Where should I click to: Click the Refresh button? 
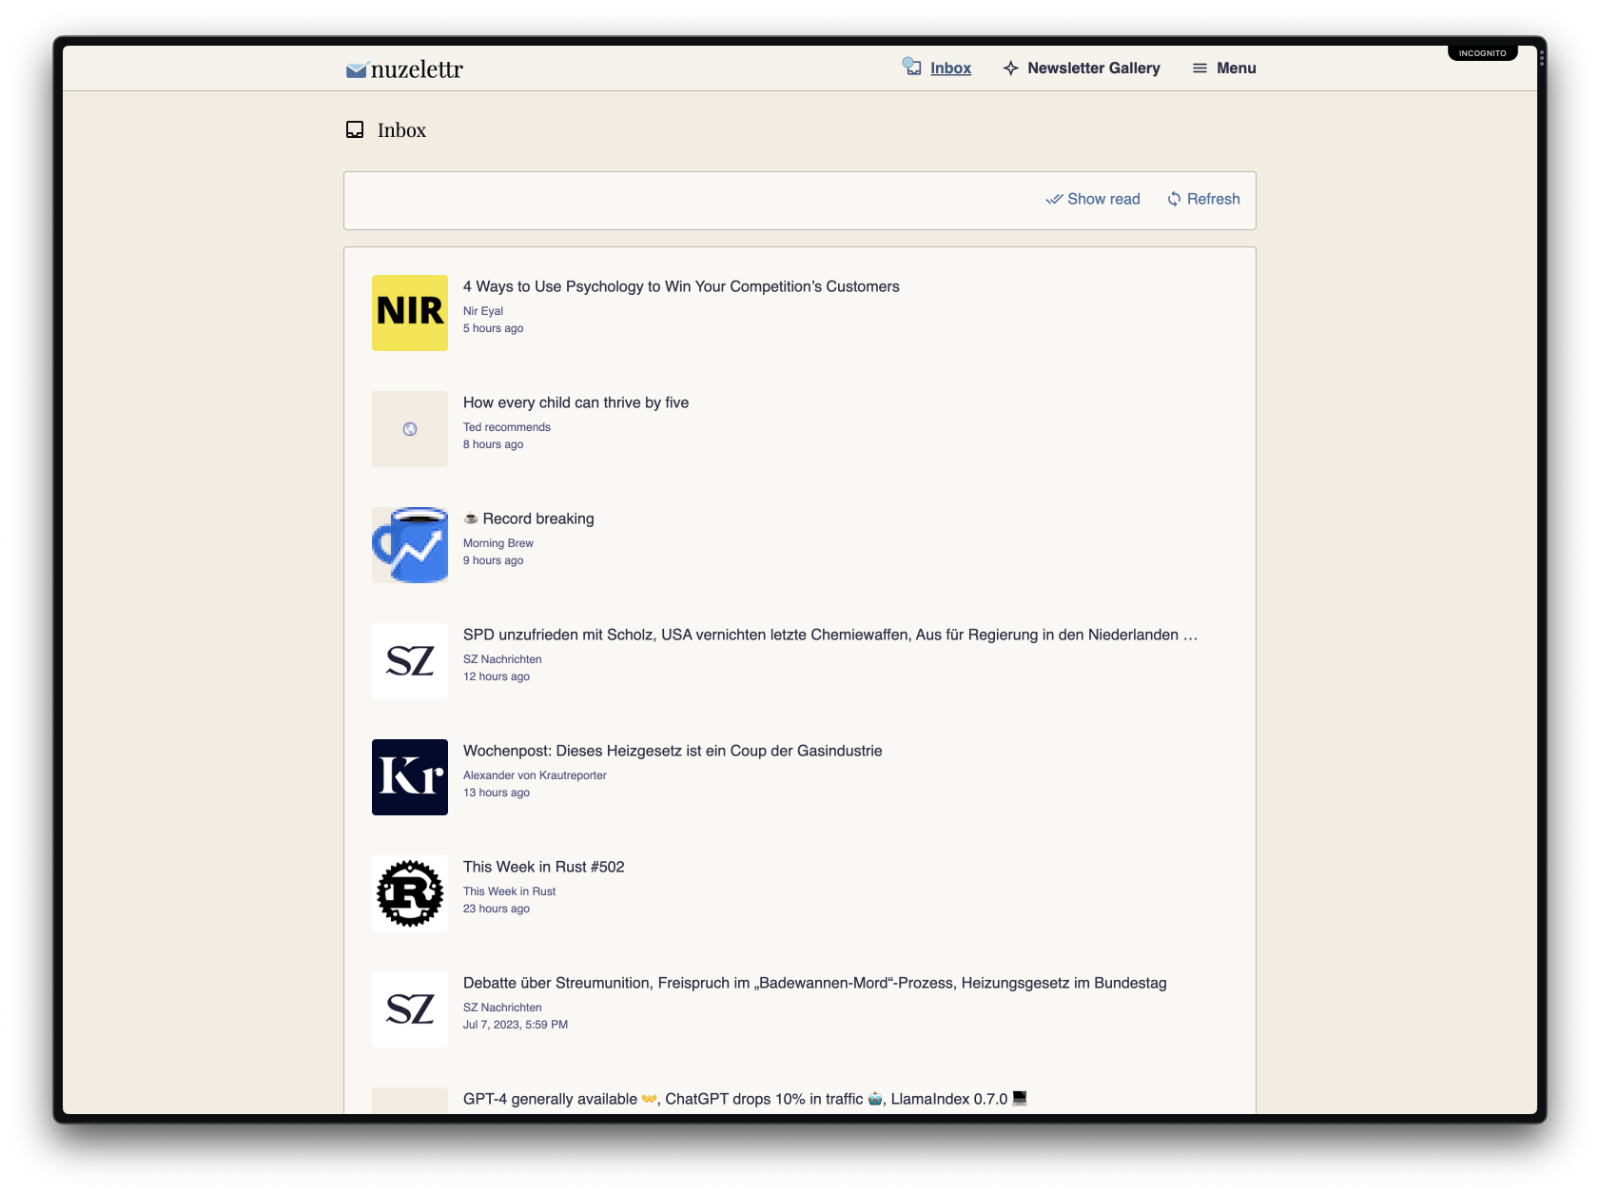click(1203, 199)
